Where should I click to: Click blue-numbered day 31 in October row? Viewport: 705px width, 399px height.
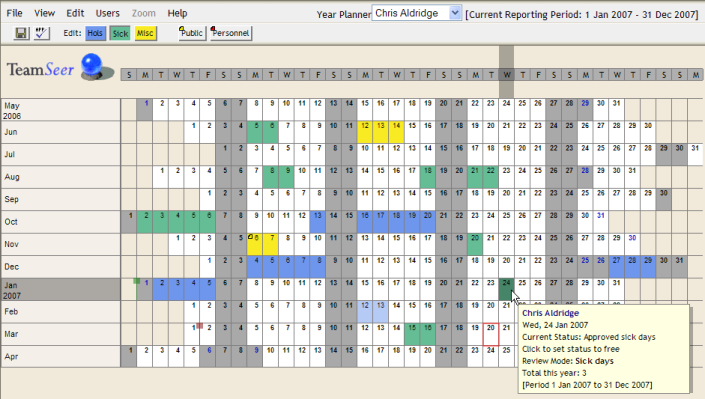[601, 222]
